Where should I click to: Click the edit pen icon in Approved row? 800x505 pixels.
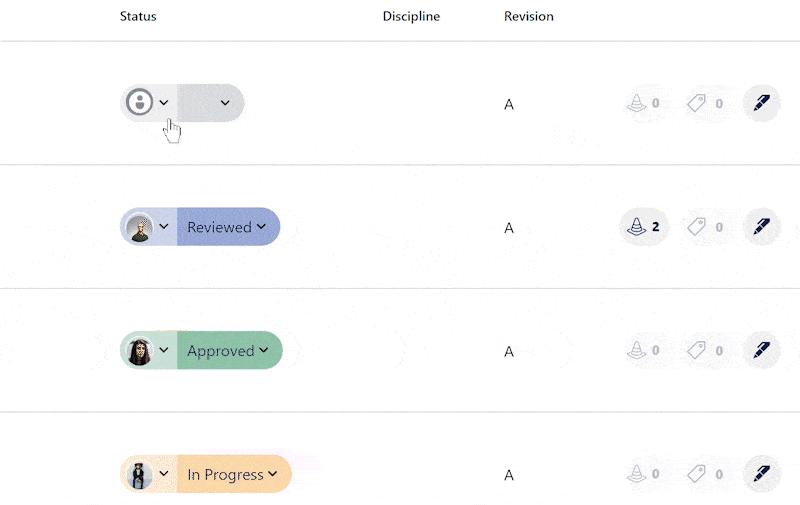pos(761,351)
